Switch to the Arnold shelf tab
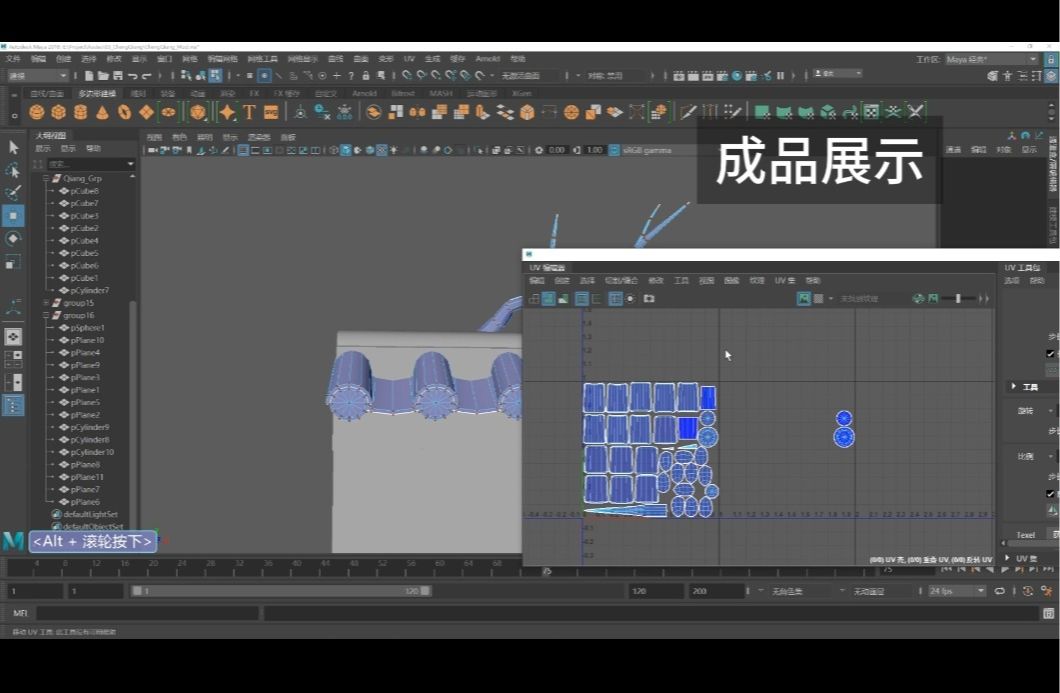Image resolution: width=1060 pixels, height=693 pixels. [x=364, y=92]
